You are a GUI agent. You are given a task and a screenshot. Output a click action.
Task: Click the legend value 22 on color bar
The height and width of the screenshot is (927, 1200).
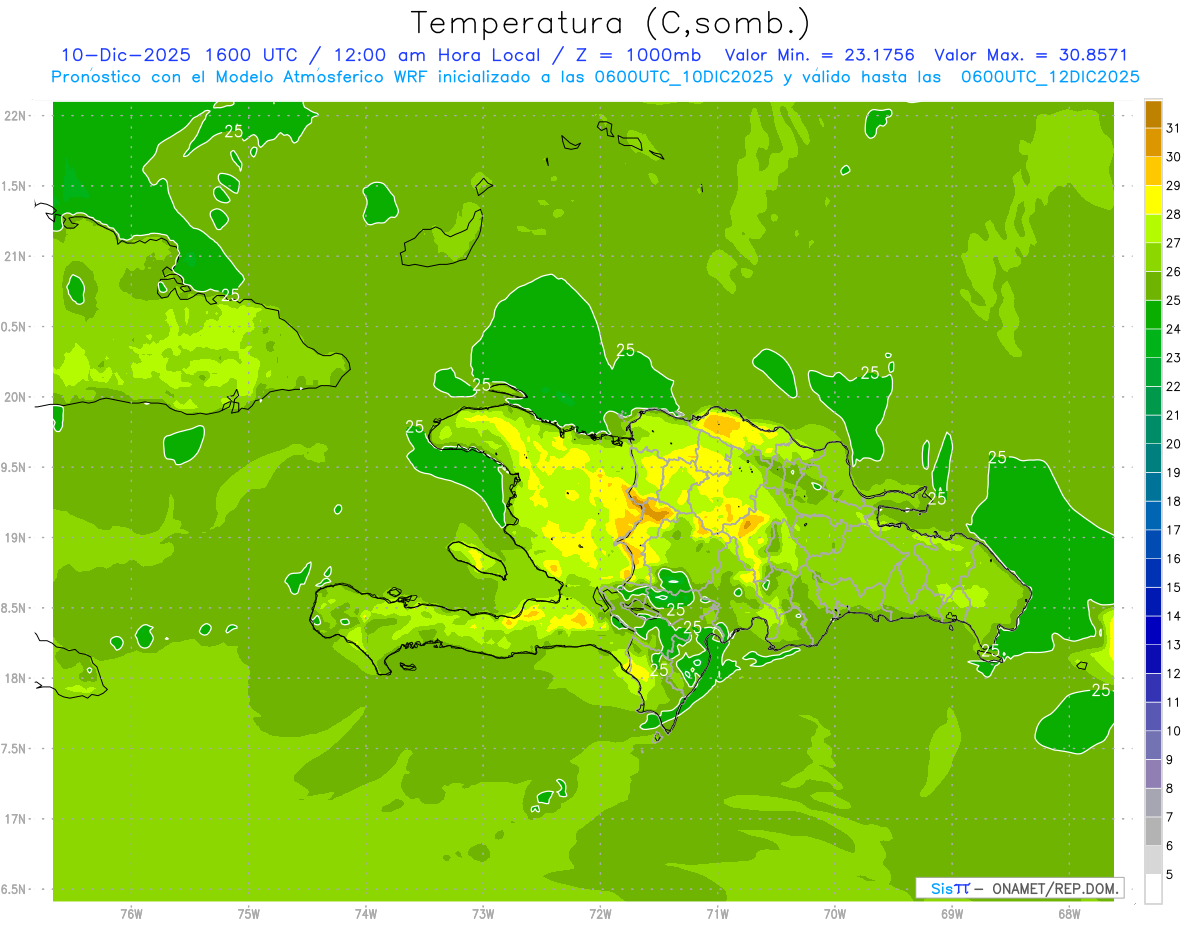coord(1173,386)
